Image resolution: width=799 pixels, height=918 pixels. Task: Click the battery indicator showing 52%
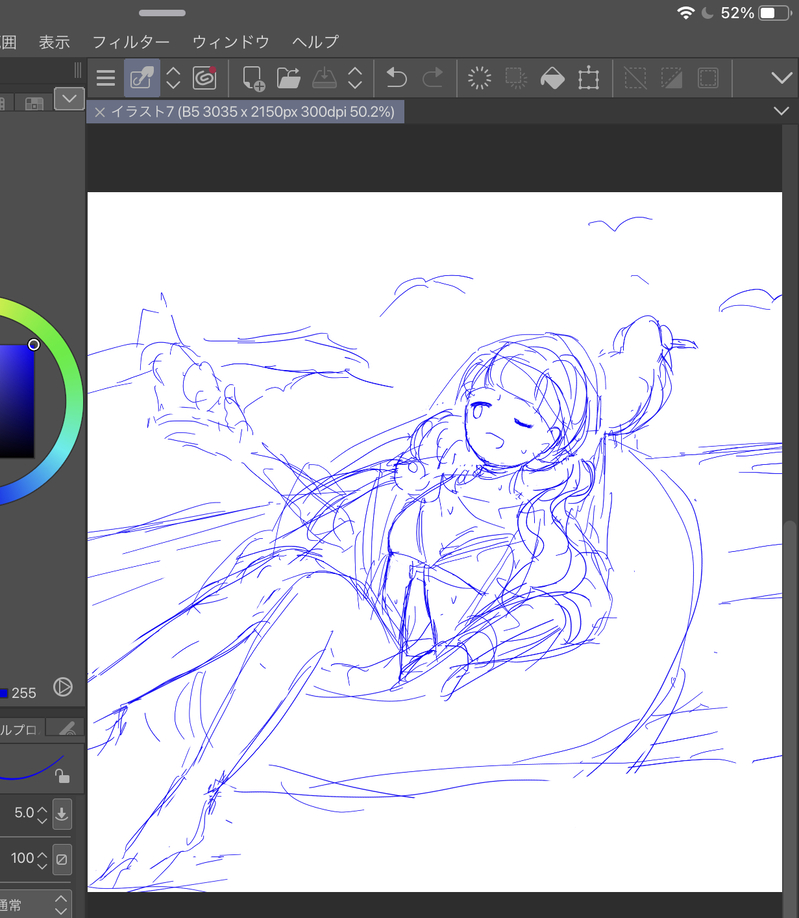tap(775, 13)
